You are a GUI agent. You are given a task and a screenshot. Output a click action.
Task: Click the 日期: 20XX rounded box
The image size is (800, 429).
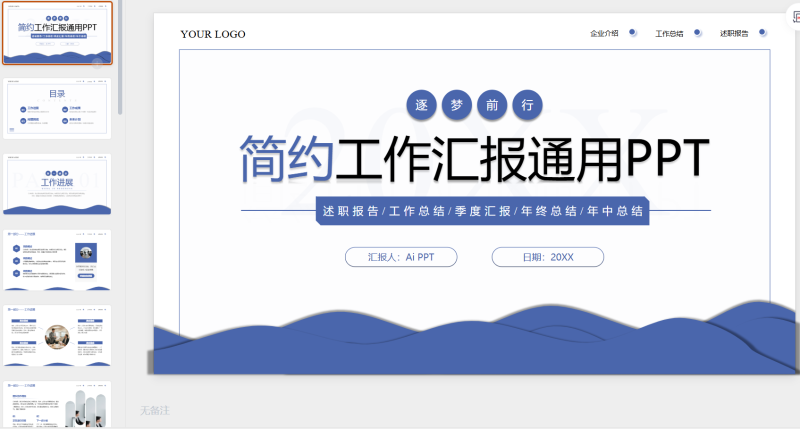point(548,257)
